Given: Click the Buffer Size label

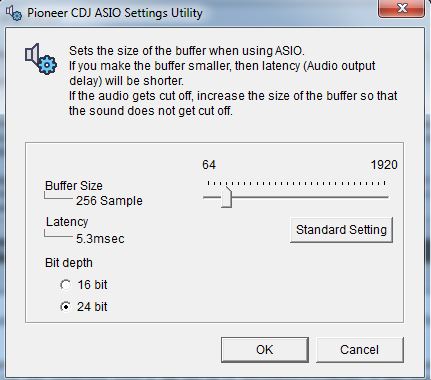Looking at the screenshot, I should (x=74, y=186).
